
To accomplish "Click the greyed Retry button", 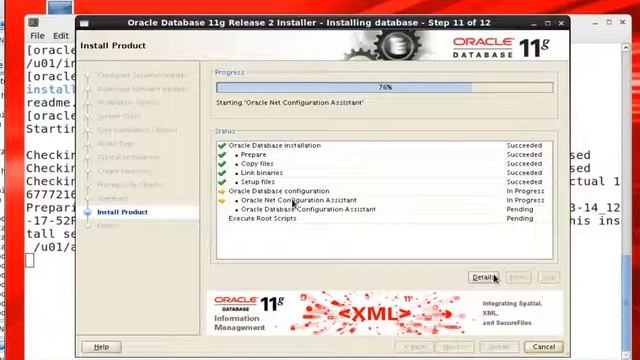I will (519, 278).
